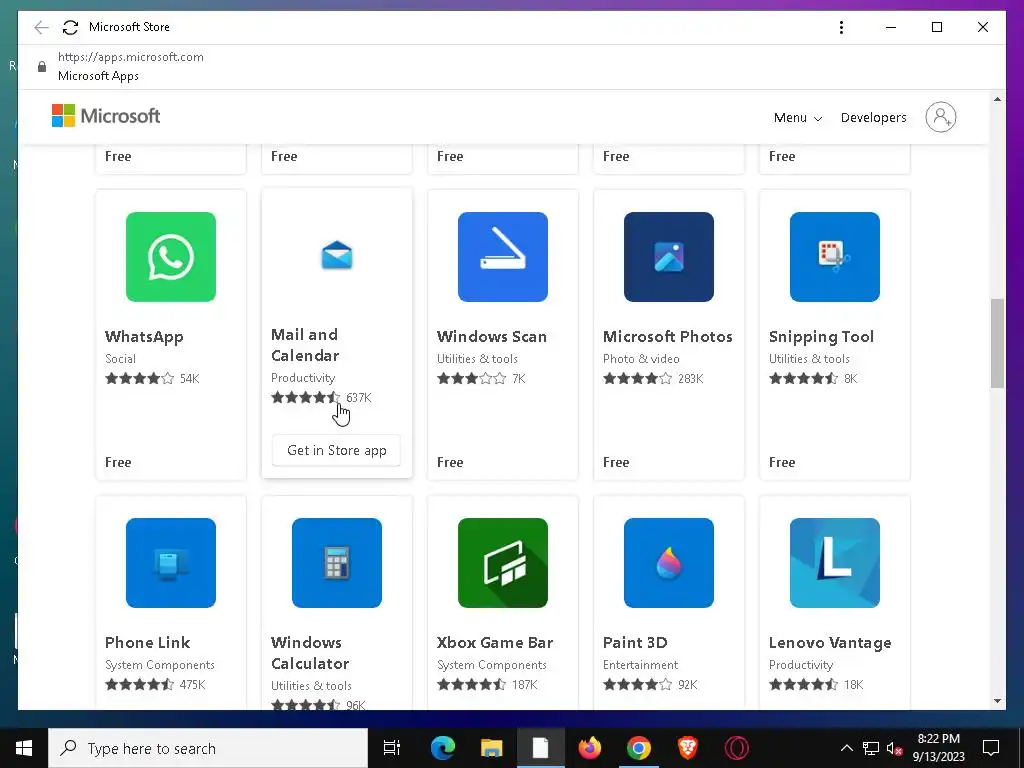The image size is (1024, 768).
Task: Open Windows Start menu
Action: point(24,748)
